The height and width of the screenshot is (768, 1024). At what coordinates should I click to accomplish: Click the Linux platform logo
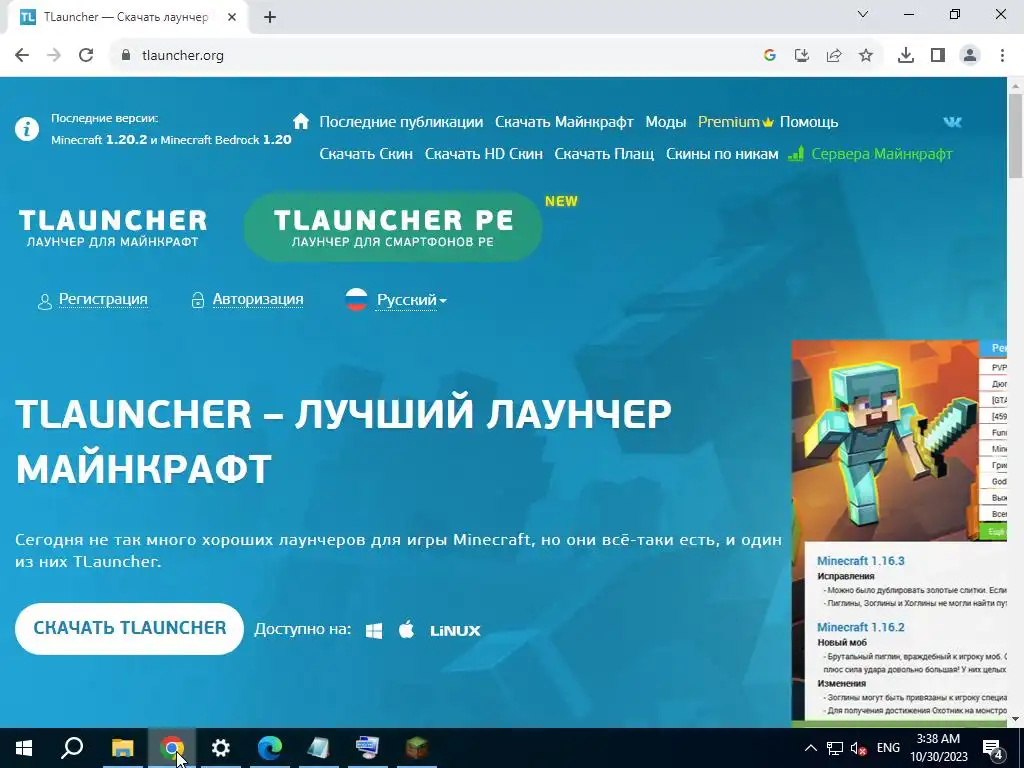pyautogui.click(x=455, y=631)
